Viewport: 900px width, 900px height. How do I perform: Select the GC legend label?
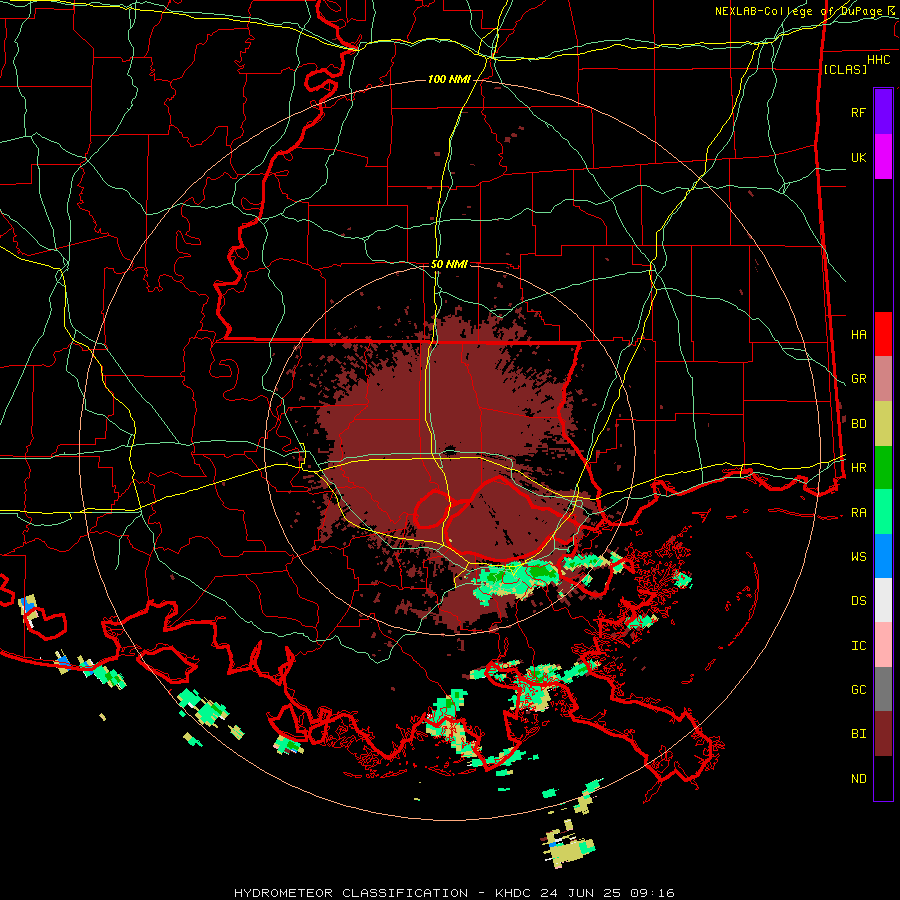[858, 690]
